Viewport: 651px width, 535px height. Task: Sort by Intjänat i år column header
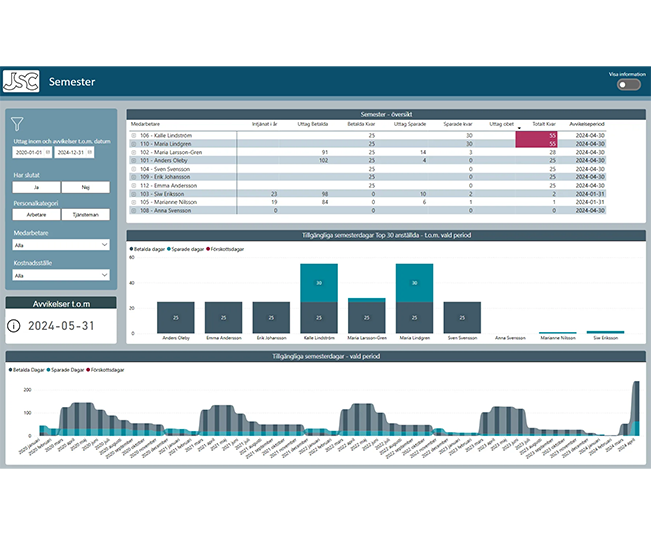[x=264, y=124]
